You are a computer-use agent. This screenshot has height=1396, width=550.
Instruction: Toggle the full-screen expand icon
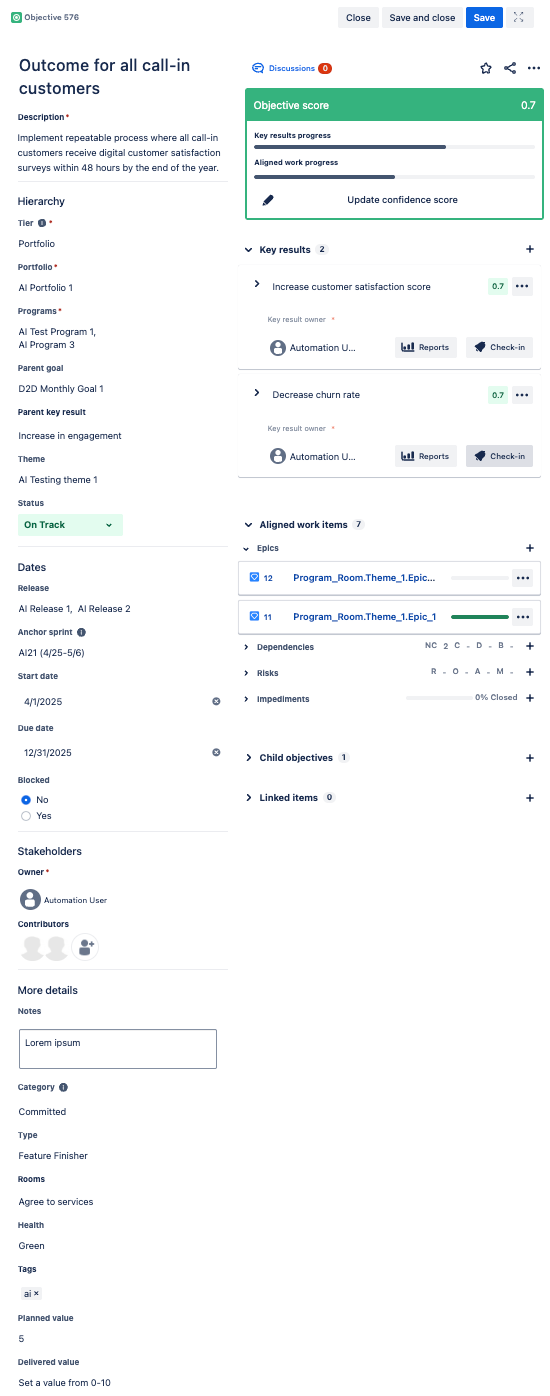pyautogui.click(x=519, y=18)
